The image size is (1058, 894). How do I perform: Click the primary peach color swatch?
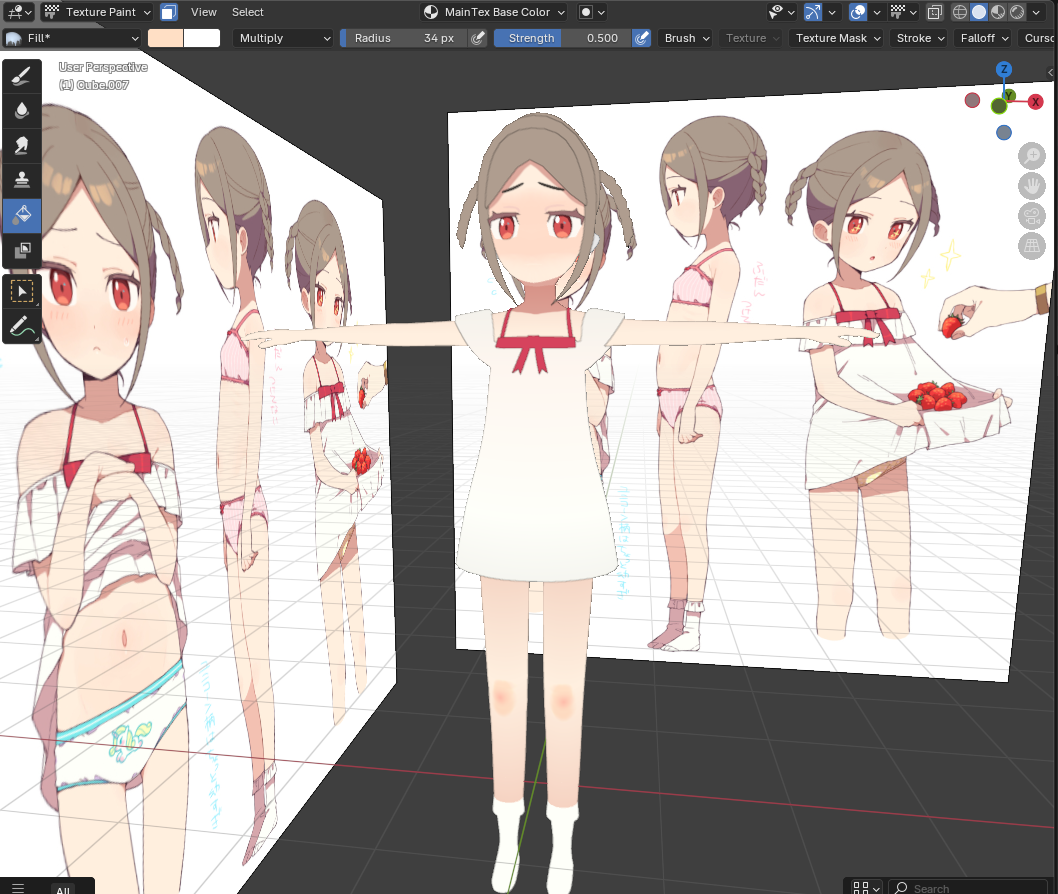(165, 38)
